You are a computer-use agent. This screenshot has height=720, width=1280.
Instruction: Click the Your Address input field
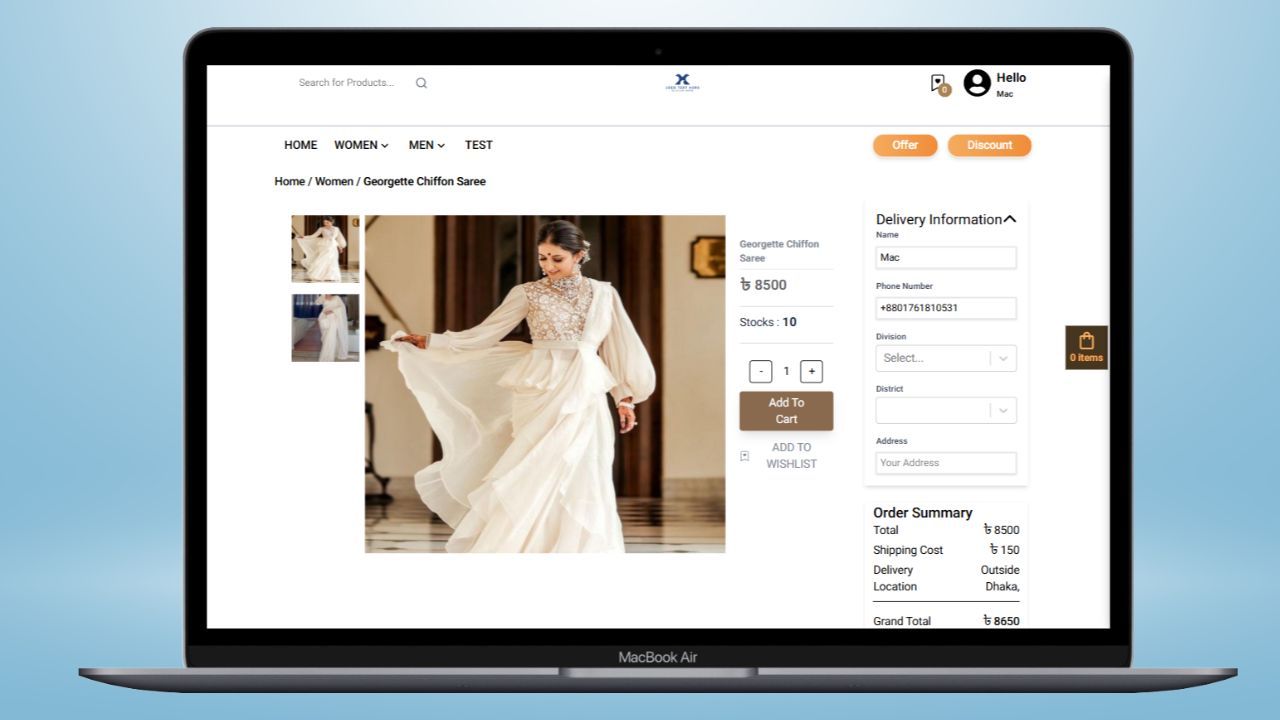tap(946, 463)
